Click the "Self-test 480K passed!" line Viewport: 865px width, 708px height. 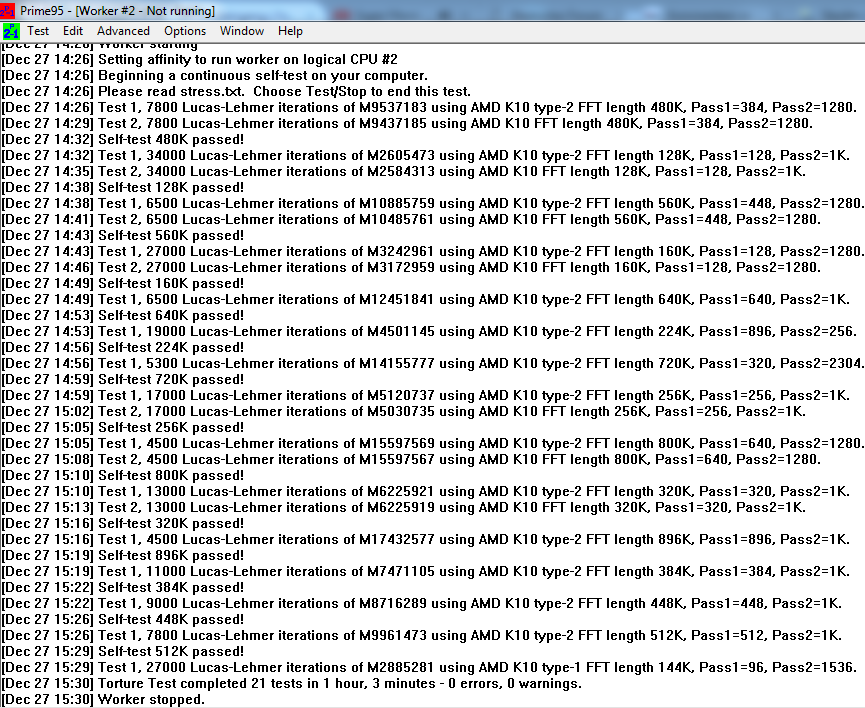click(122, 140)
